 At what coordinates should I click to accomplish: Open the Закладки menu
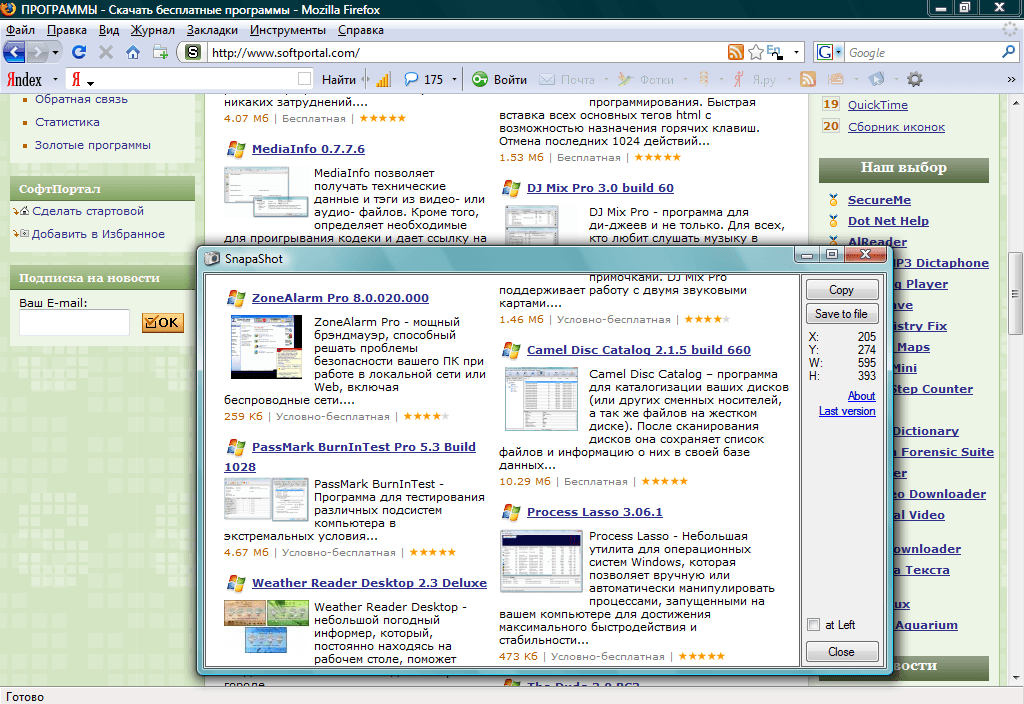212,30
